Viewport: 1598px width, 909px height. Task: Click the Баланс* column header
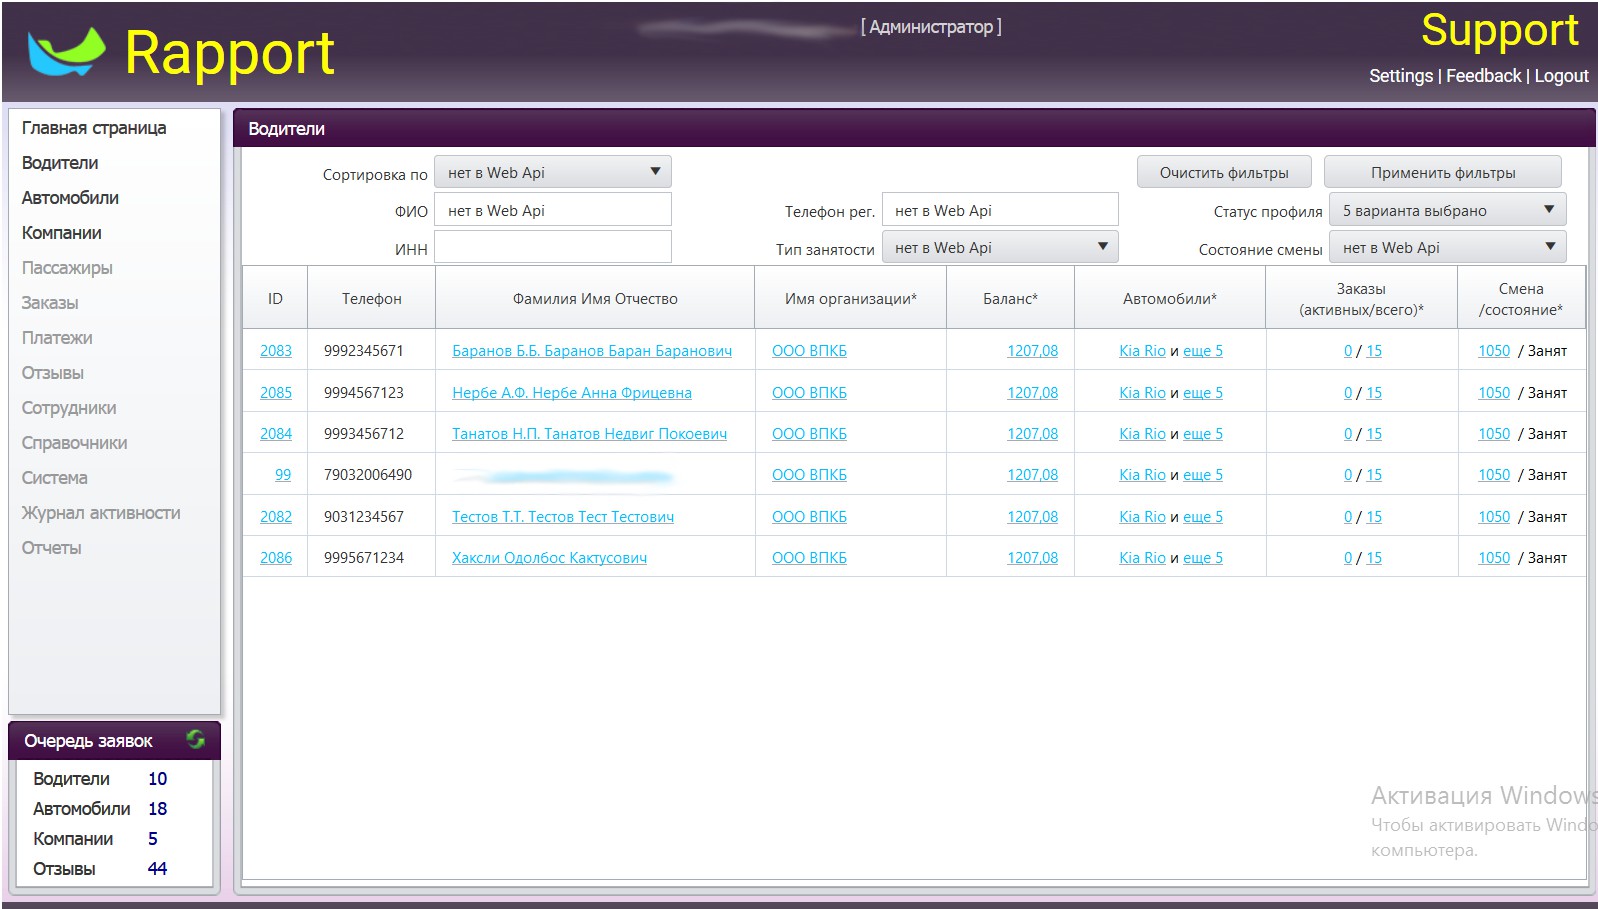pos(1010,298)
